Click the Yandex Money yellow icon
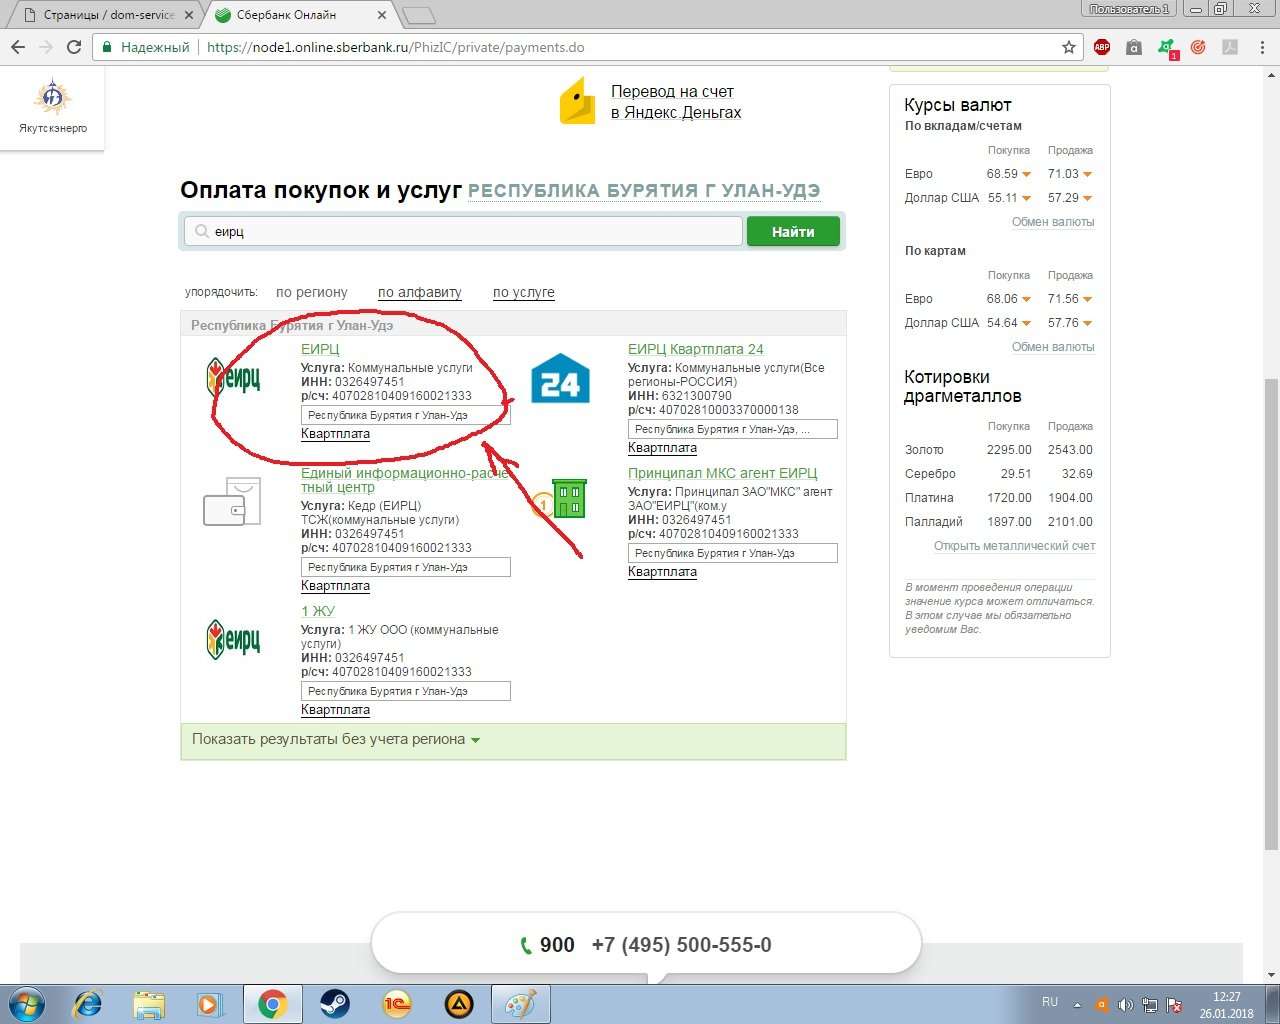The image size is (1280, 1024). click(577, 102)
